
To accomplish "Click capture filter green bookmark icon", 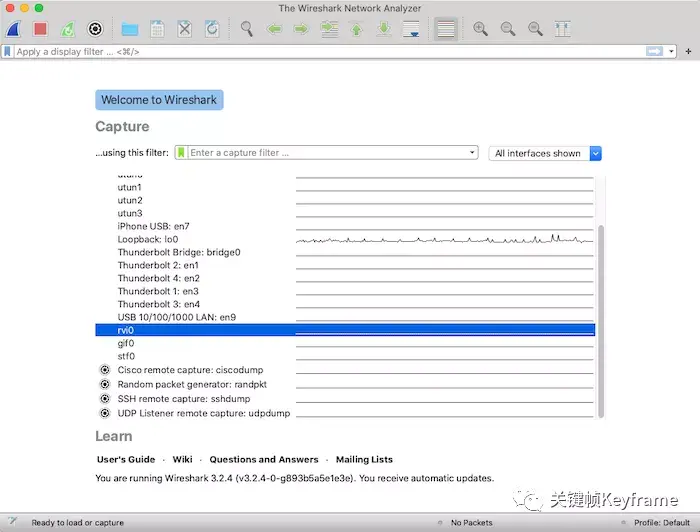I will point(181,153).
